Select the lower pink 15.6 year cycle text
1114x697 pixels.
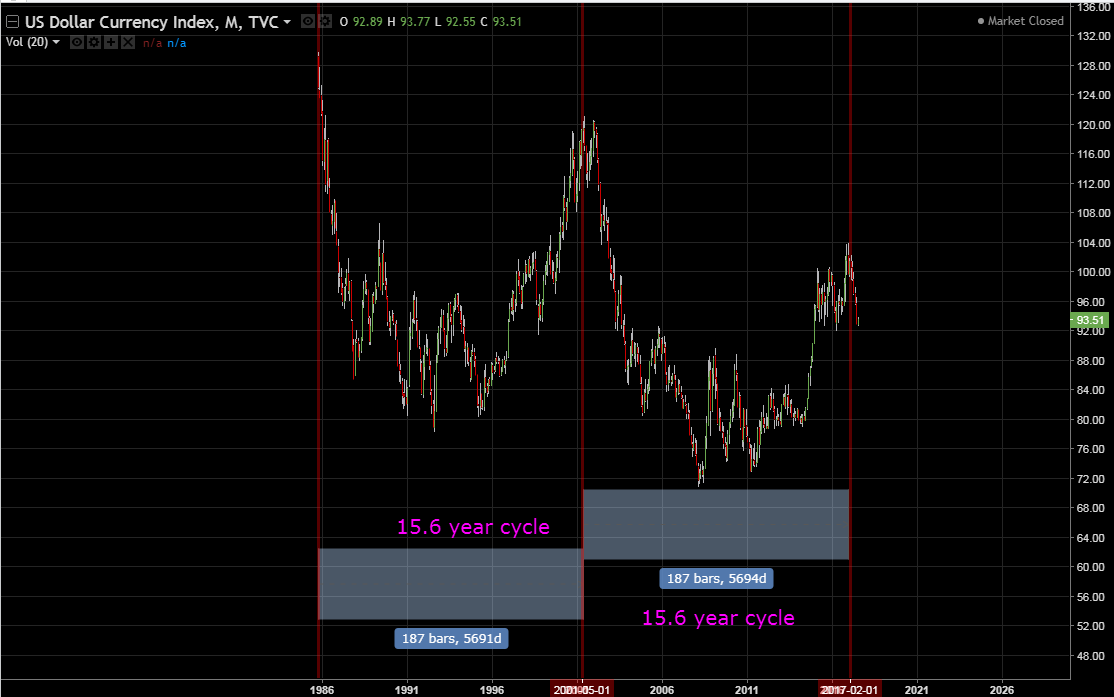click(718, 618)
